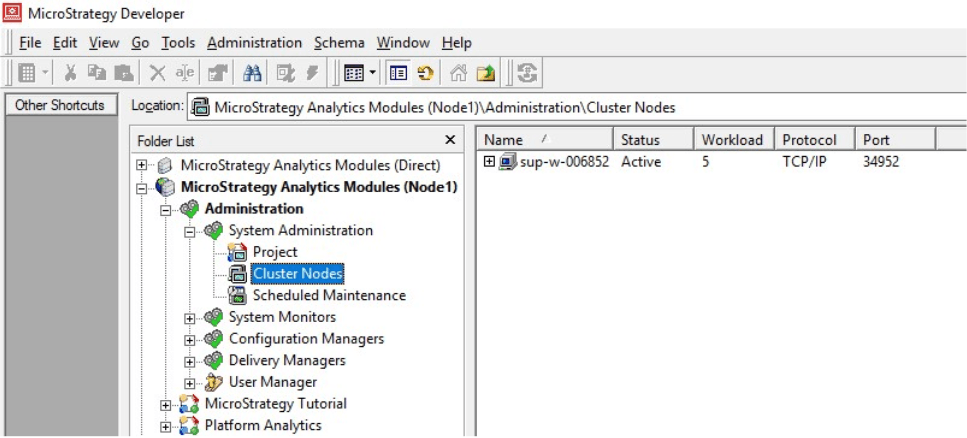Select the Cluster Nodes tree item
The image size is (967, 438).
click(x=298, y=273)
